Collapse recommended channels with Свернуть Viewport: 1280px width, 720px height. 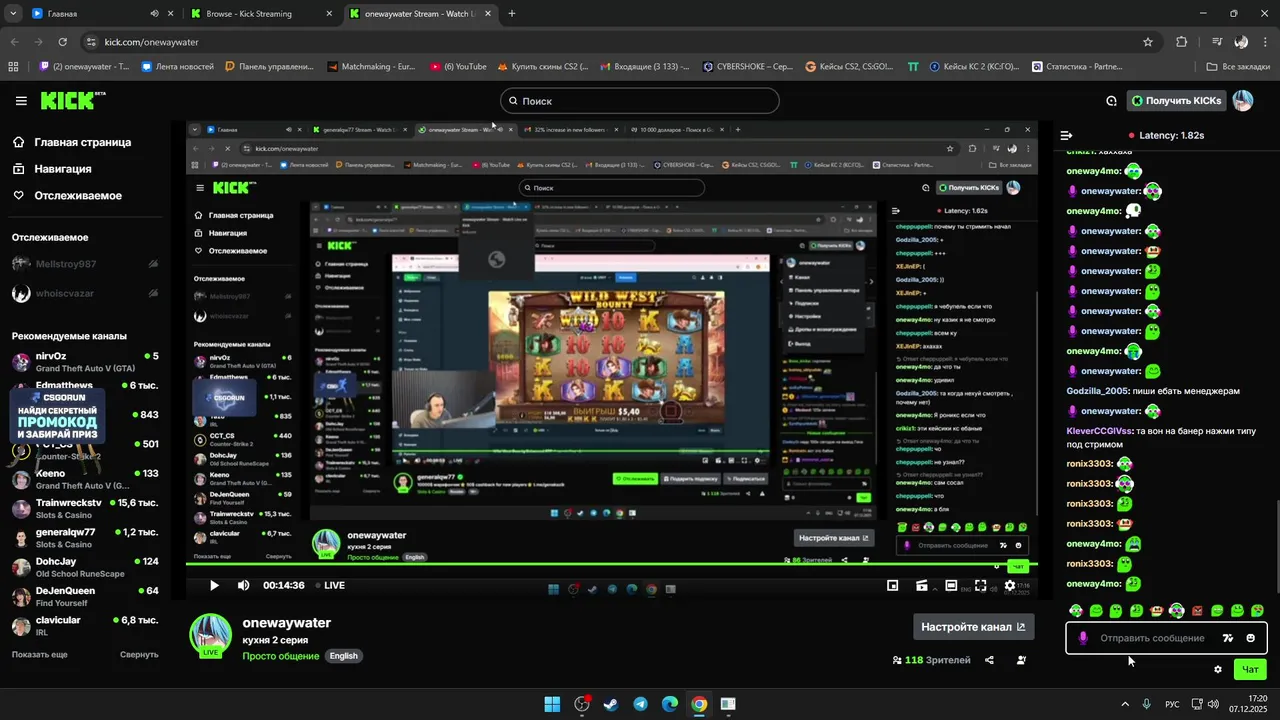click(x=139, y=654)
